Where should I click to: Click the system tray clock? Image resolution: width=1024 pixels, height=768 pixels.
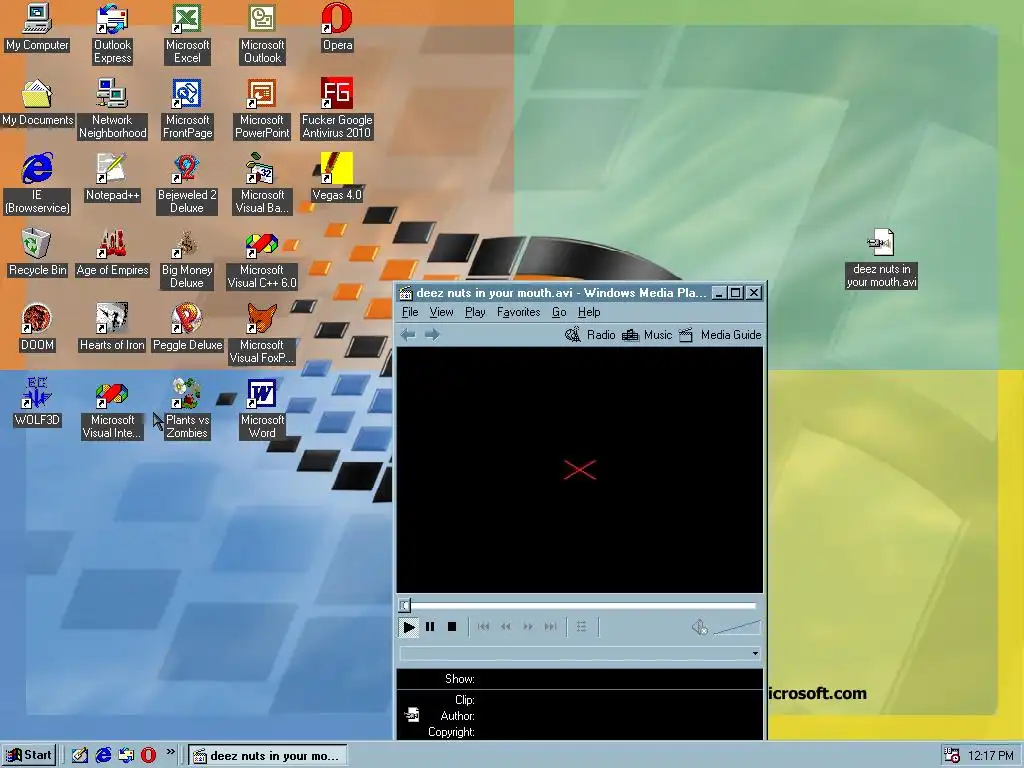click(990, 756)
